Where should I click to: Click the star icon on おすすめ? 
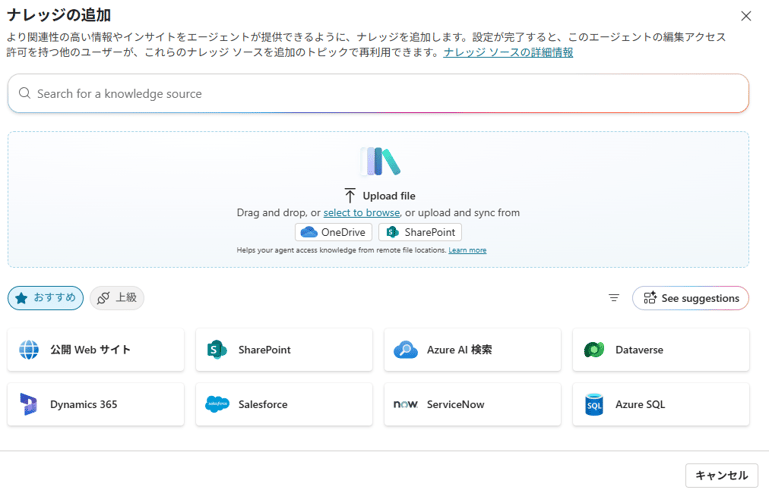(x=21, y=298)
